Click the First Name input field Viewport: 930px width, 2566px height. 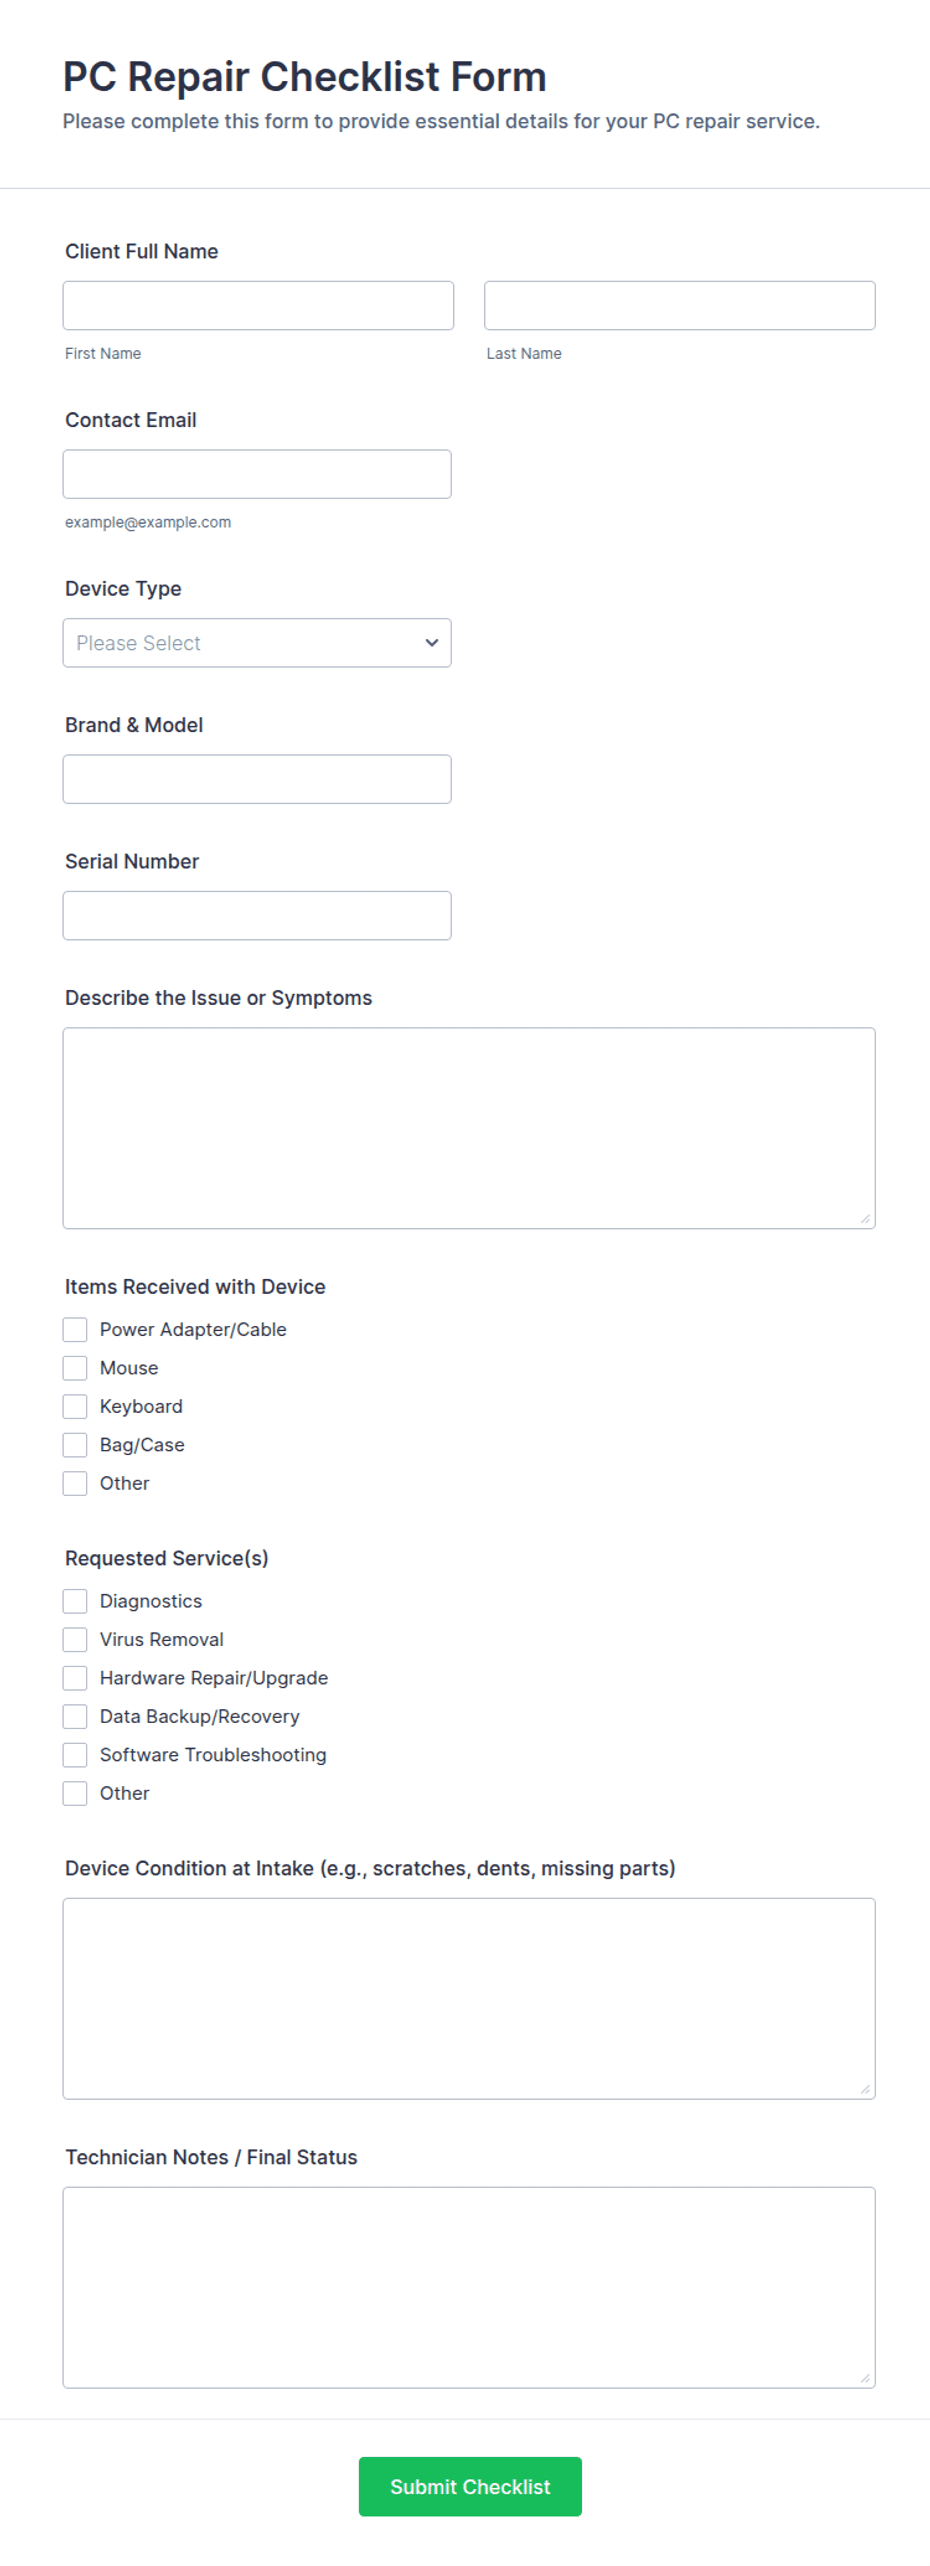point(258,305)
